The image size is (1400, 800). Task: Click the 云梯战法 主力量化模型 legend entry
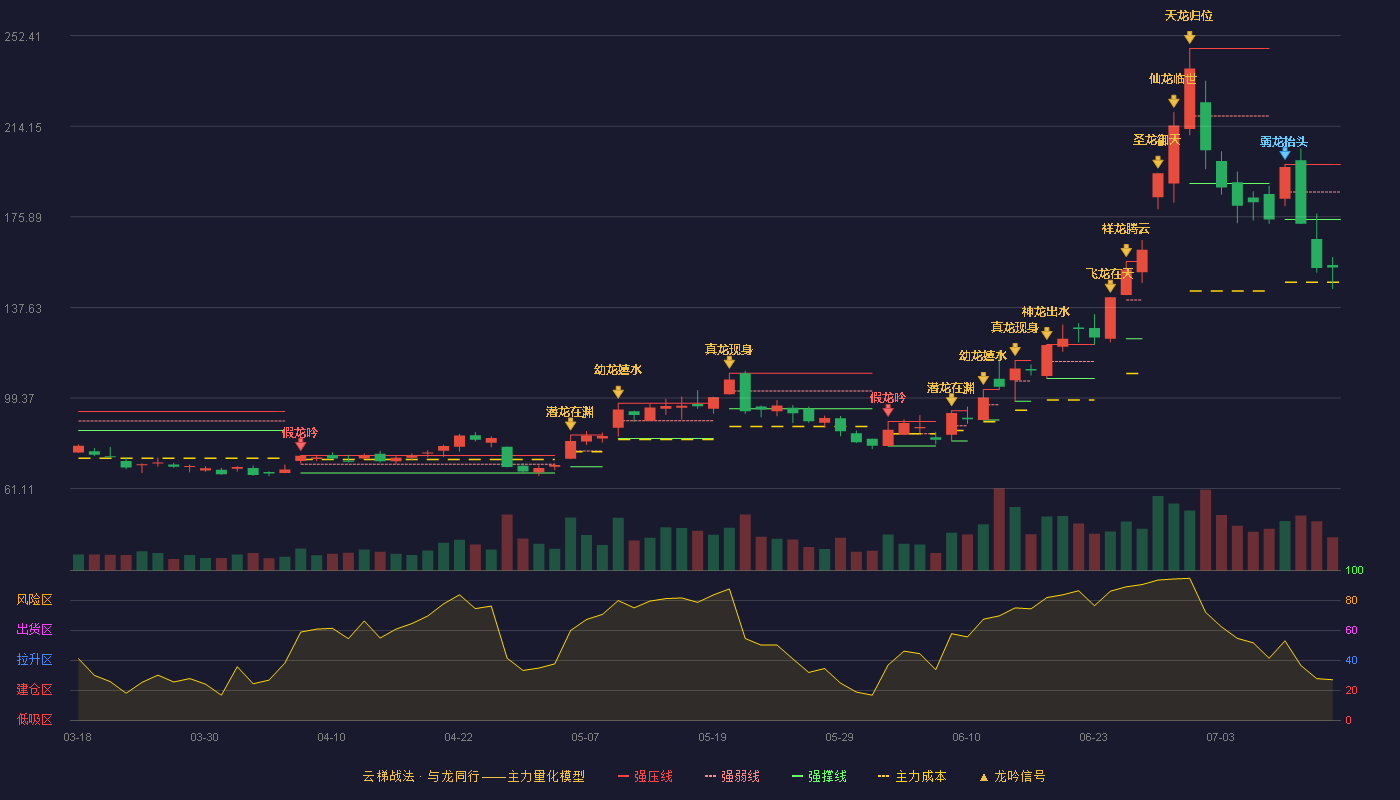[473, 776]
